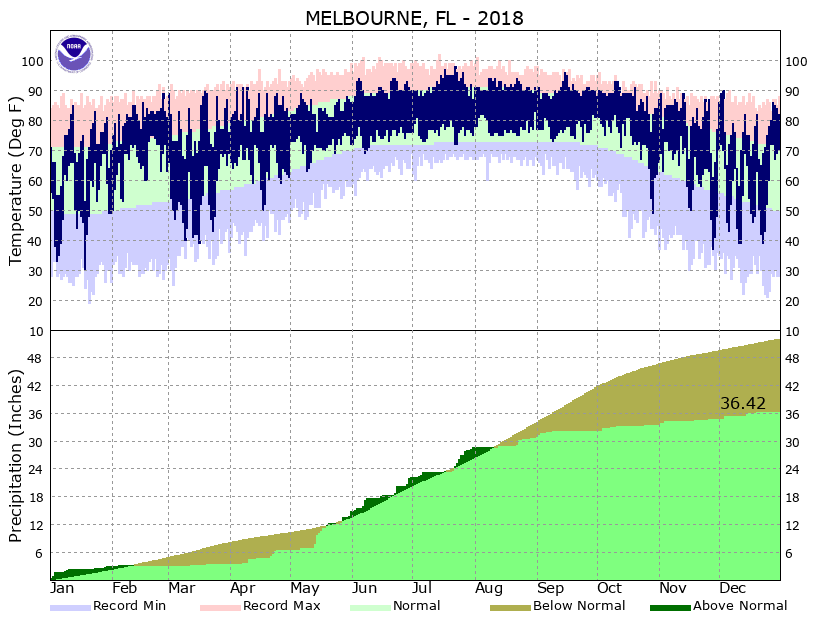The width and height of the screenshot is (830, 620).
Task: Click the 'Record Min' legend text
Action: click(x=129, y=606)
